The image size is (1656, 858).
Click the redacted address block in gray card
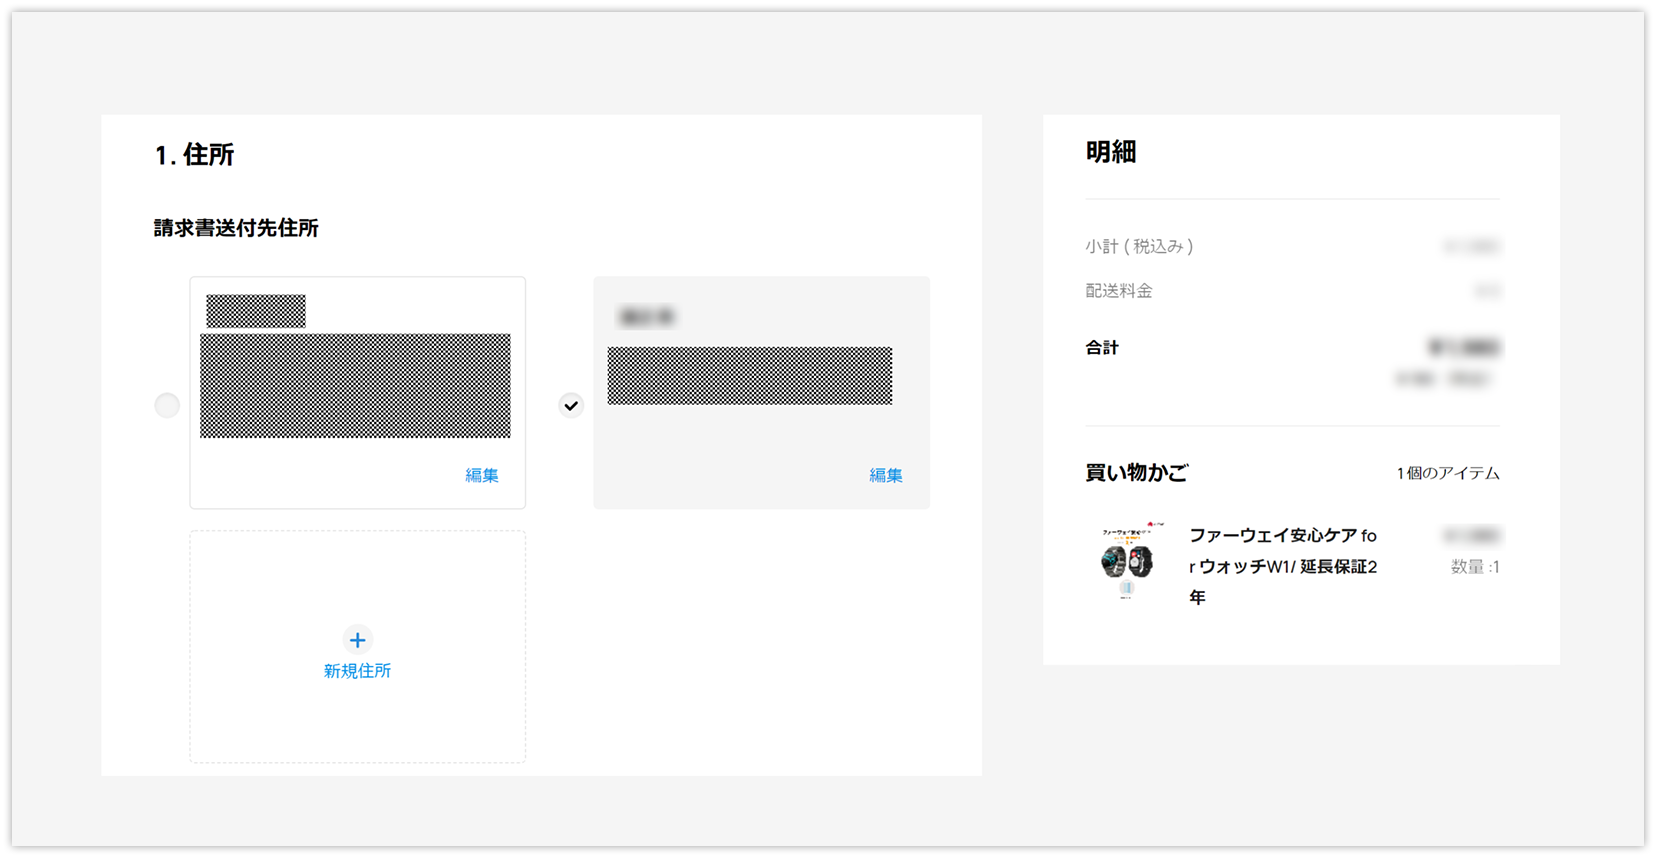[749, 376]
